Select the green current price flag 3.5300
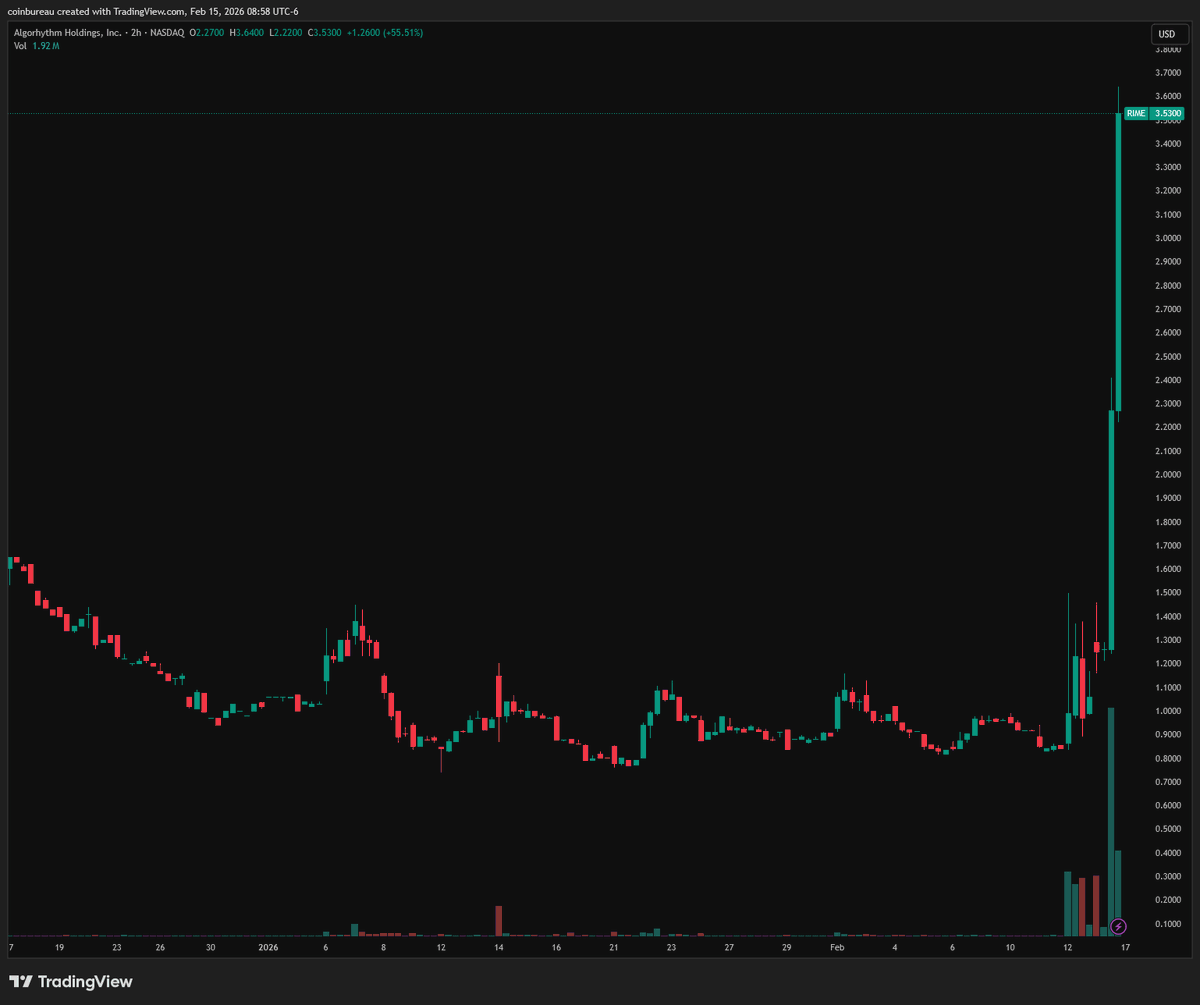 pos(1166,114)
